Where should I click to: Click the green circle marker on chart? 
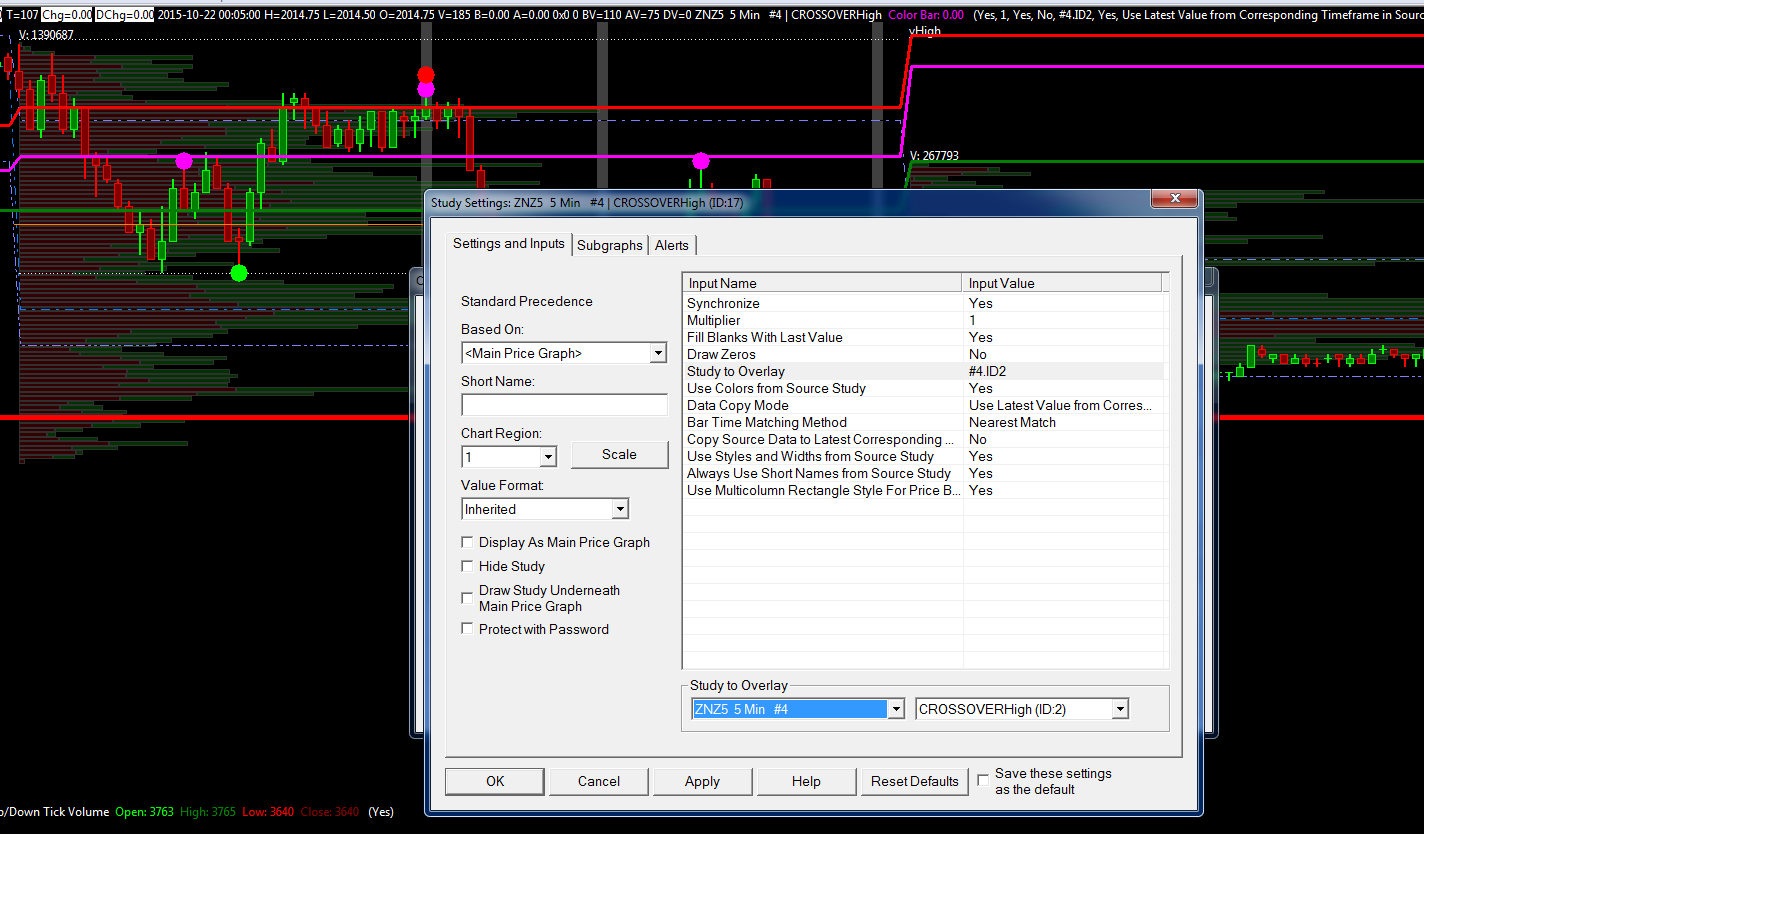point(239,273)
